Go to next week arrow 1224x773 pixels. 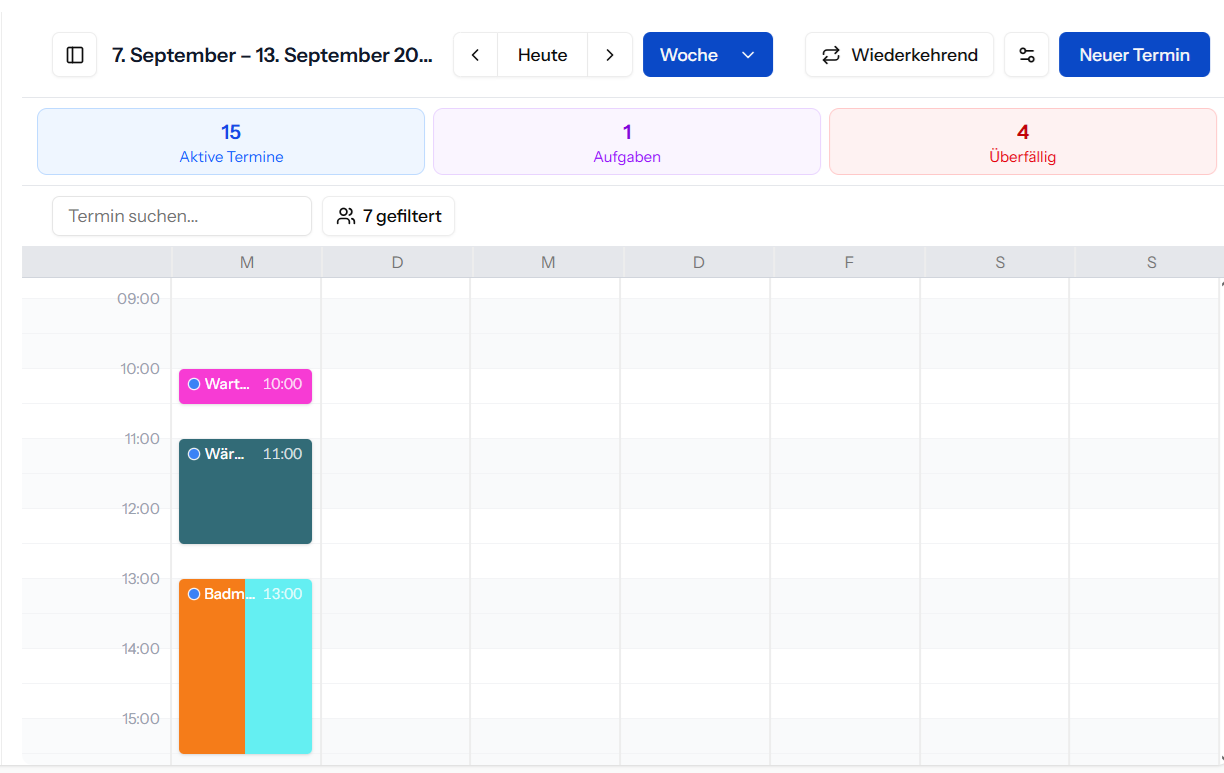click(610, 55)
